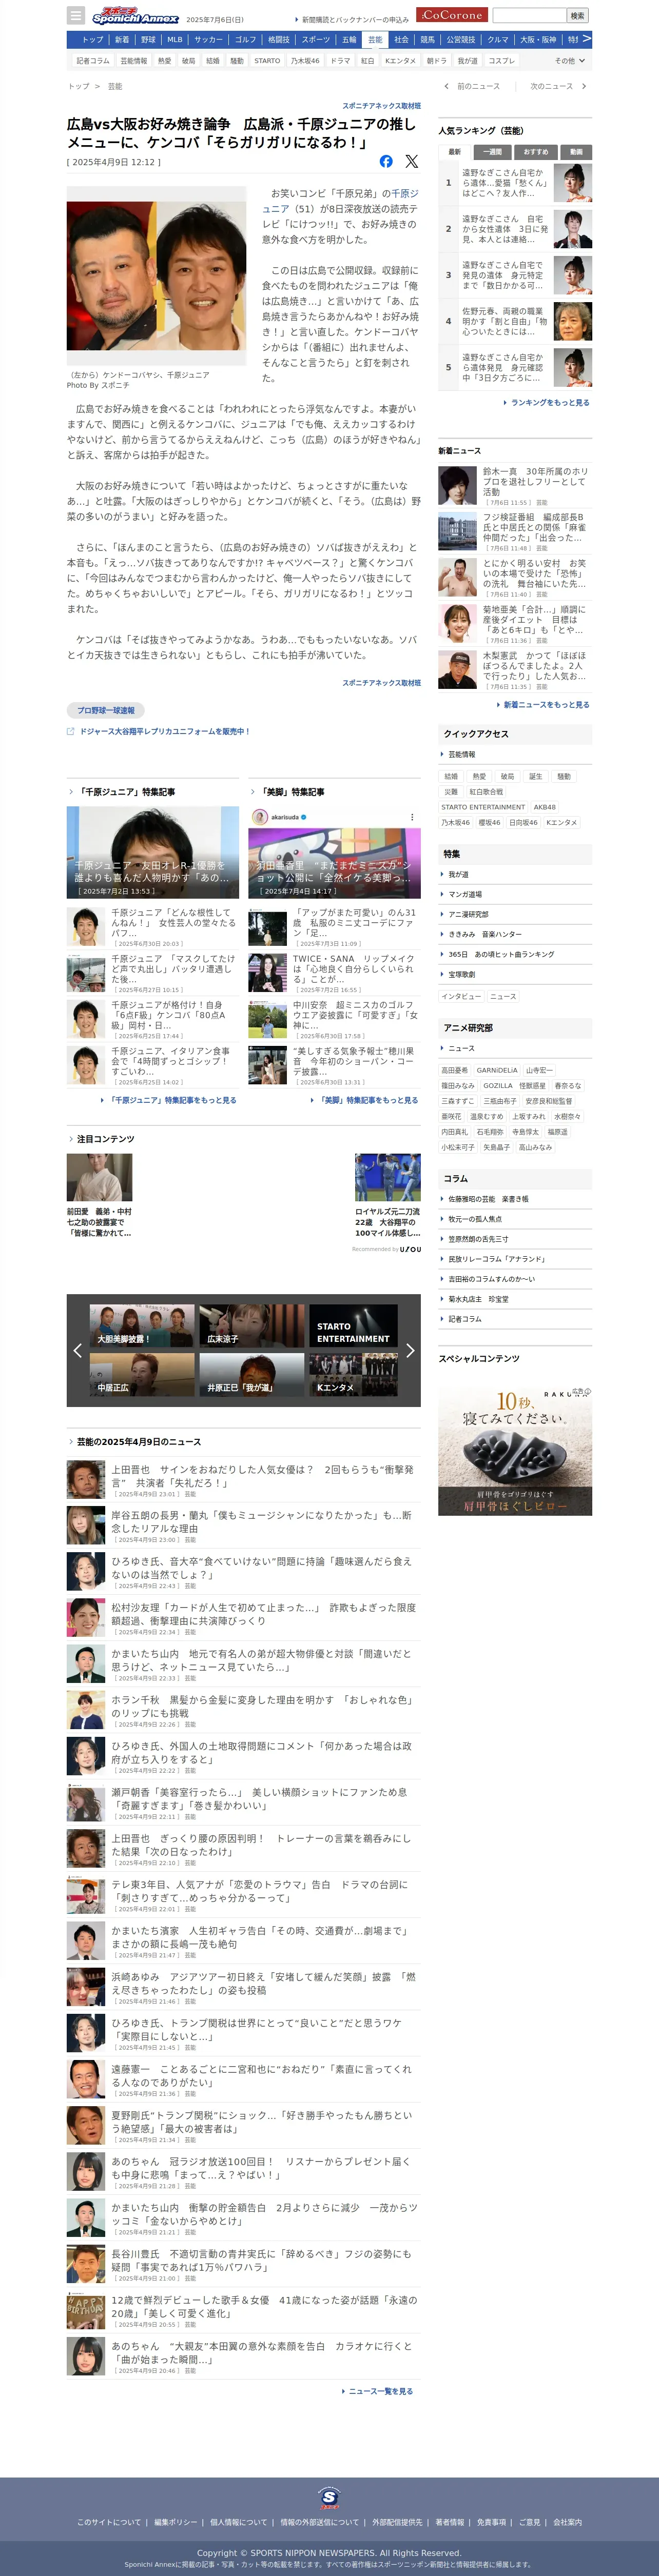The width and height of the screenshot is (659, 2576).
Task: Click the header search input field
Action: 529,15
